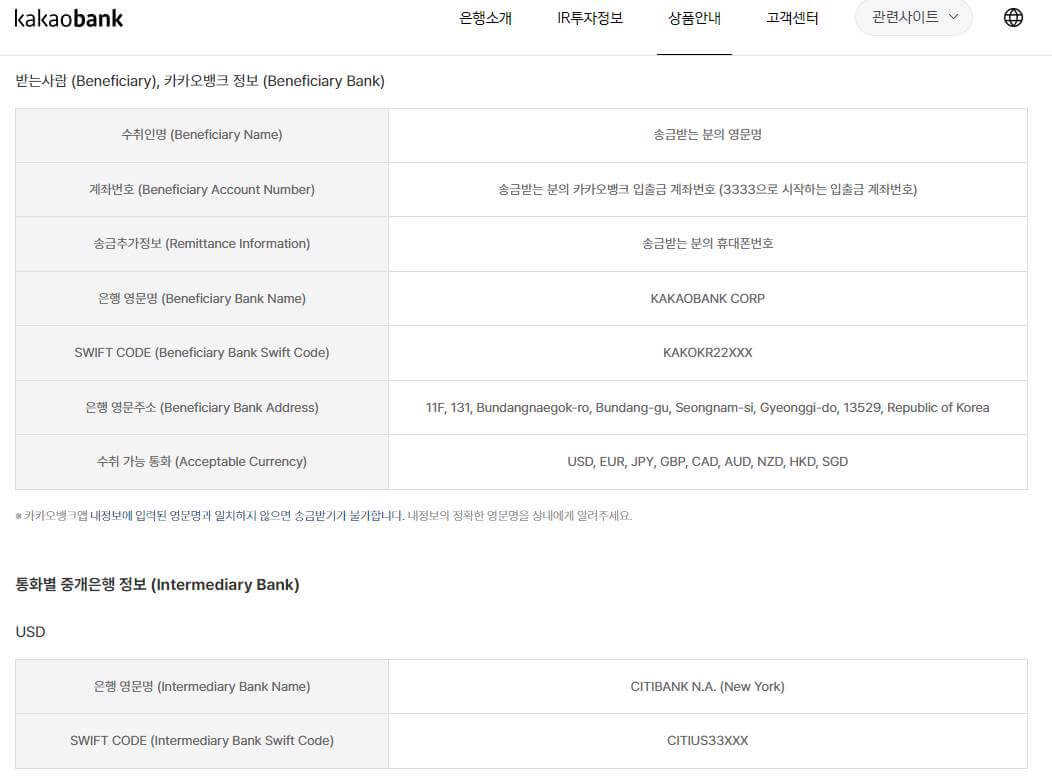Select 계좌번호 (Beneficiary Account Number) label
Viewport: 1052px width, 776px height.
point(202,190)
